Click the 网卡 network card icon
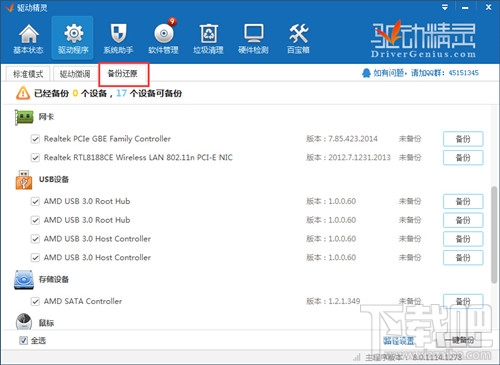500x365 pixels. tap(24, 117)
